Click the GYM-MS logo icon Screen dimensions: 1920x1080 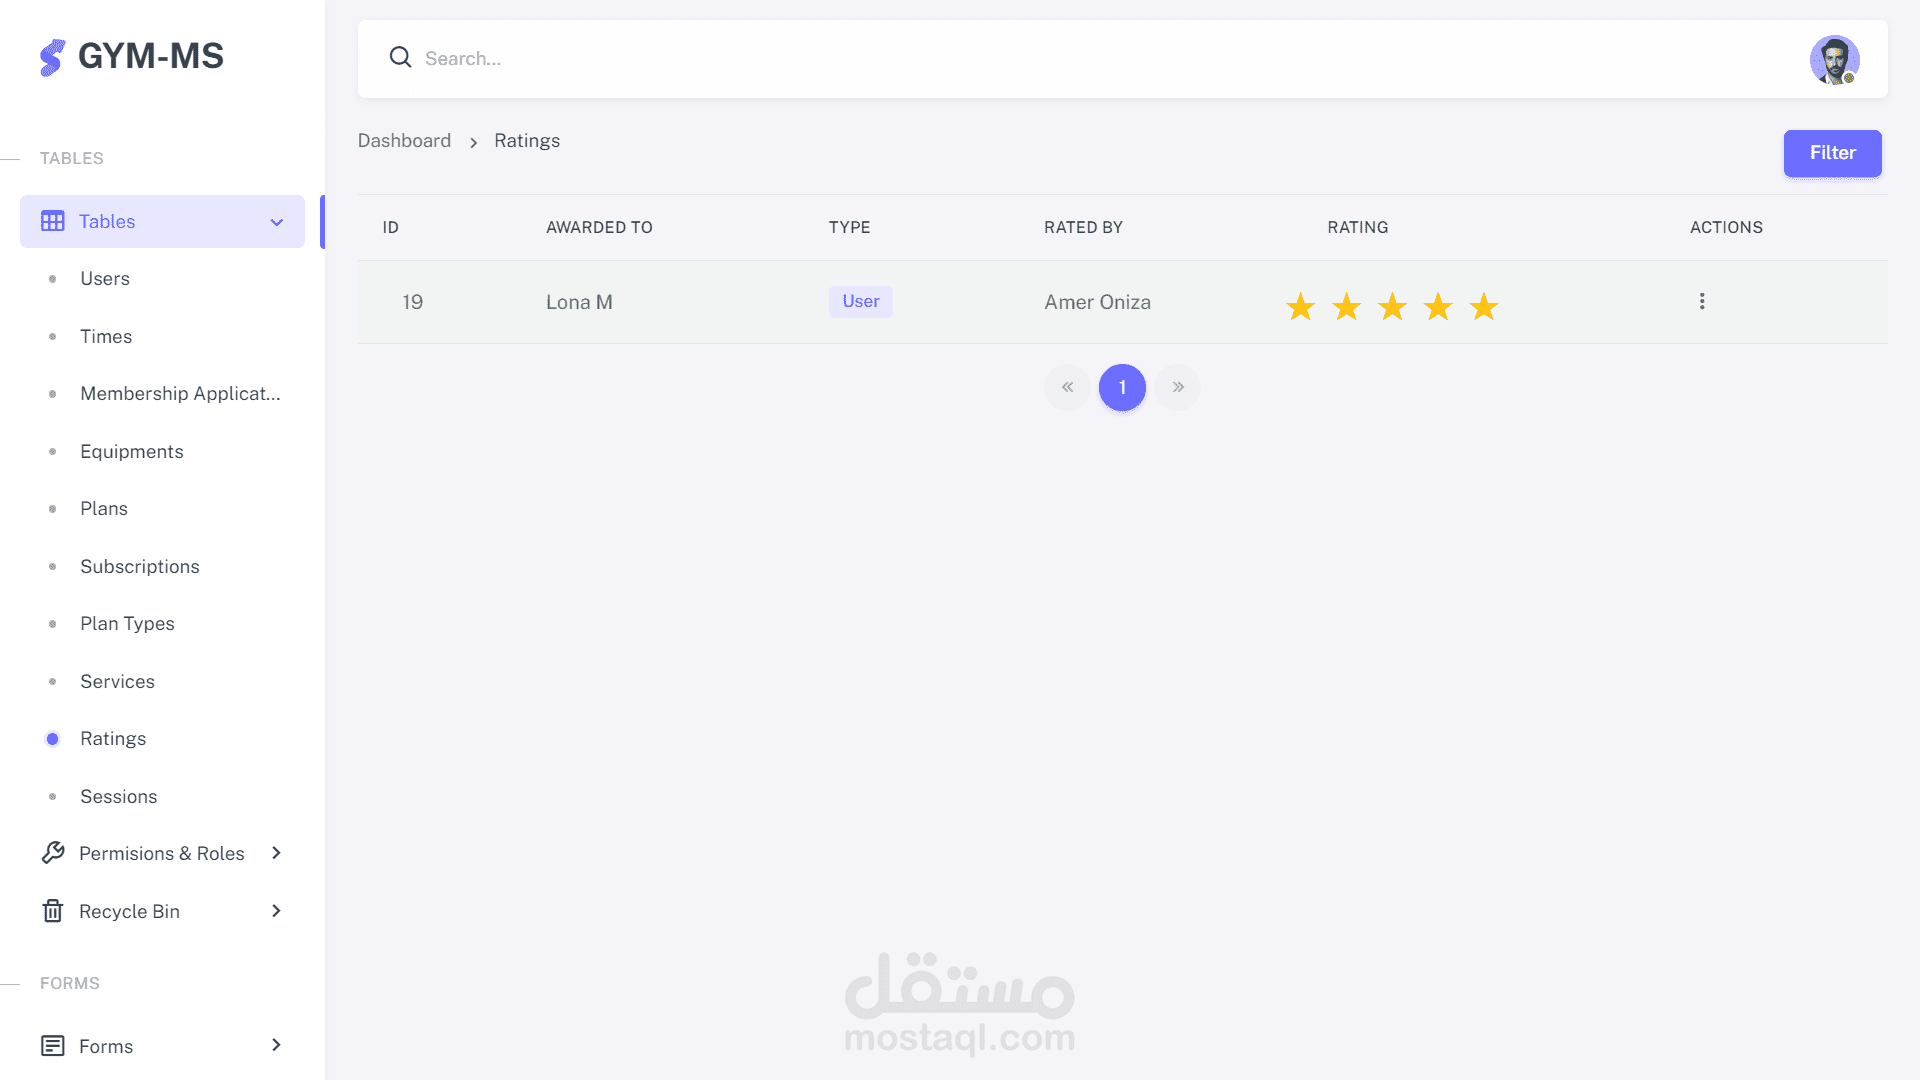(x=52, y=57)
